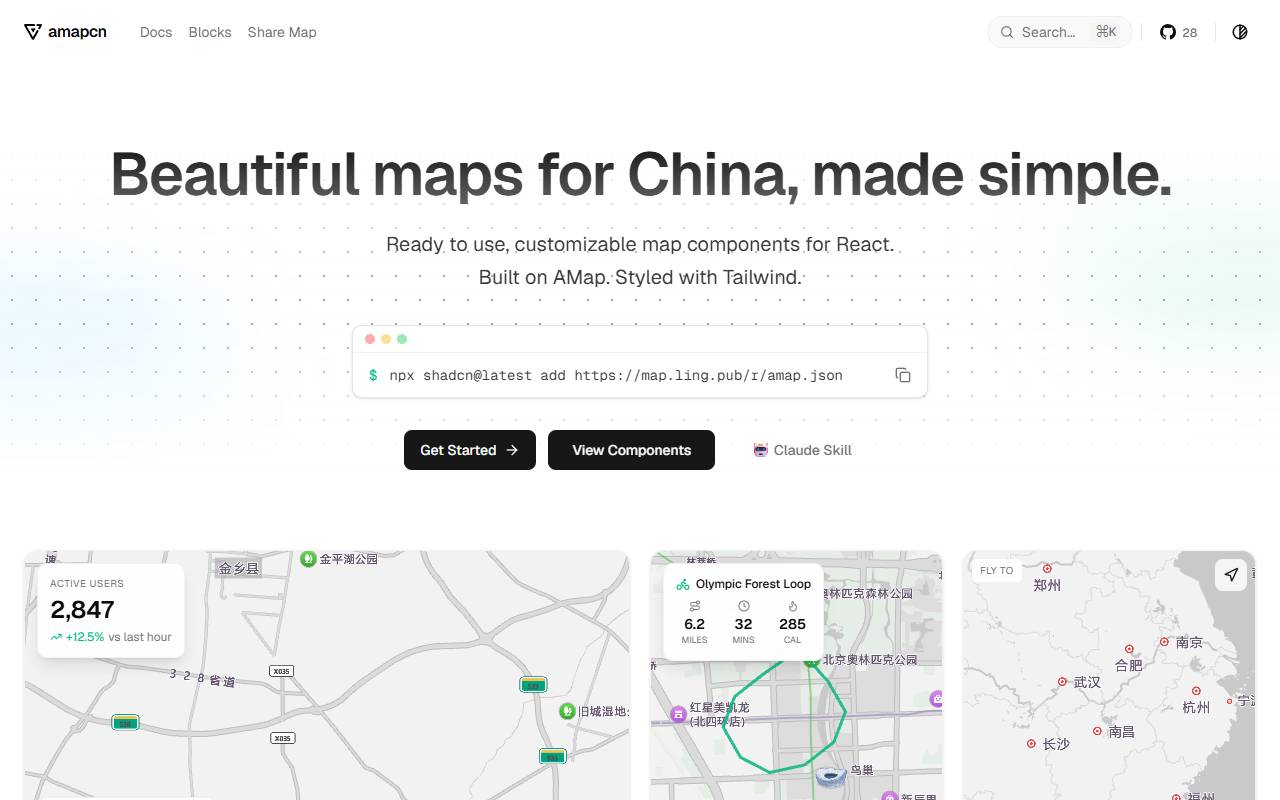This screenshot has width=1280, height=800.
Task: Click the +12.5% trend arrow icon
Action: click(56, 637)
